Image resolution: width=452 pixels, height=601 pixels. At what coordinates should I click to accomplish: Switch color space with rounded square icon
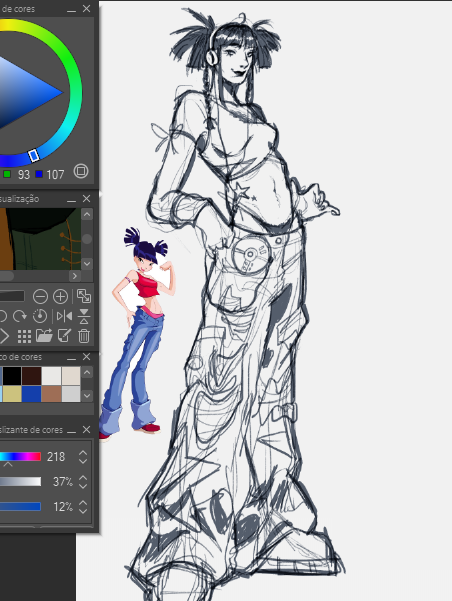81,171
